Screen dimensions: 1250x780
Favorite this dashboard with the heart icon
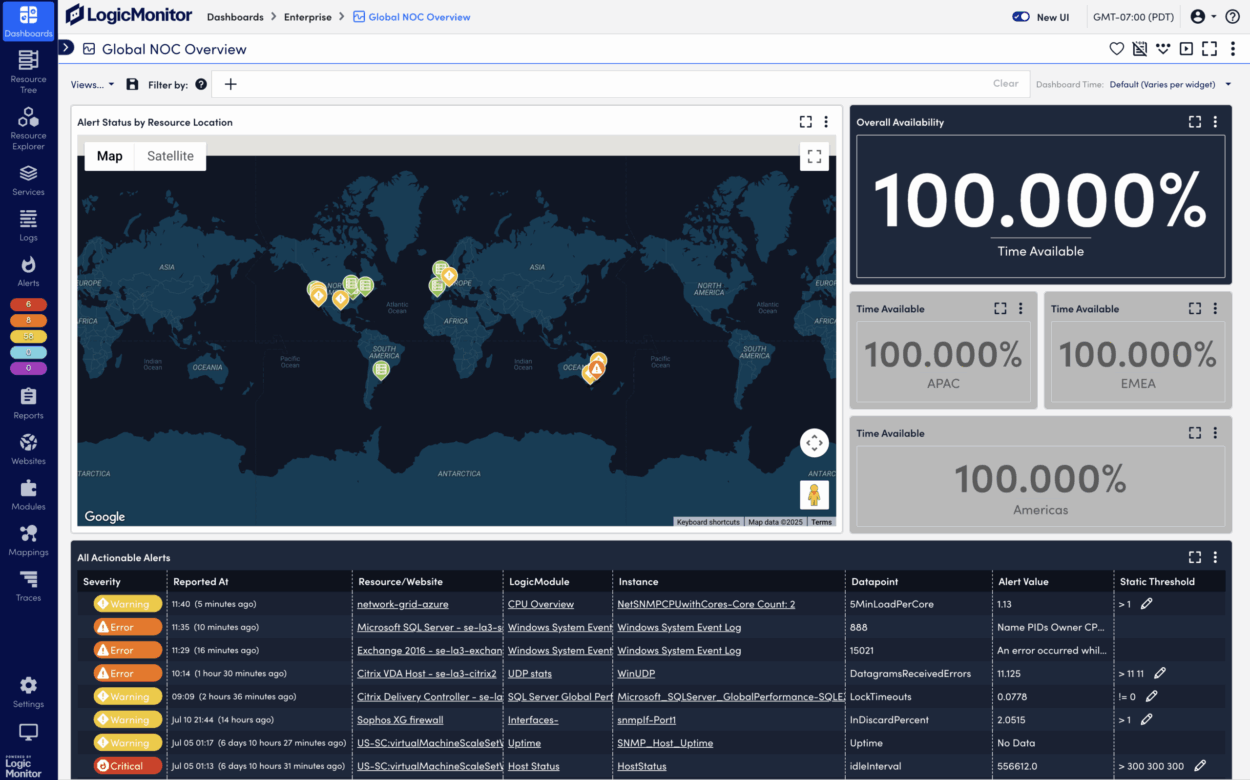(x=1117, y=49)
